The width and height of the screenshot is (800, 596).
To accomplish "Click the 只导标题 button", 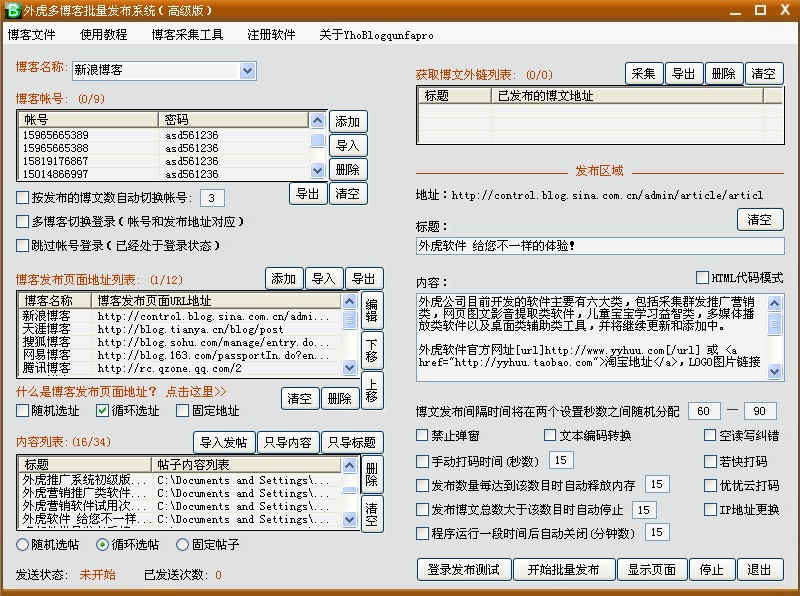I will click(352, 442).
